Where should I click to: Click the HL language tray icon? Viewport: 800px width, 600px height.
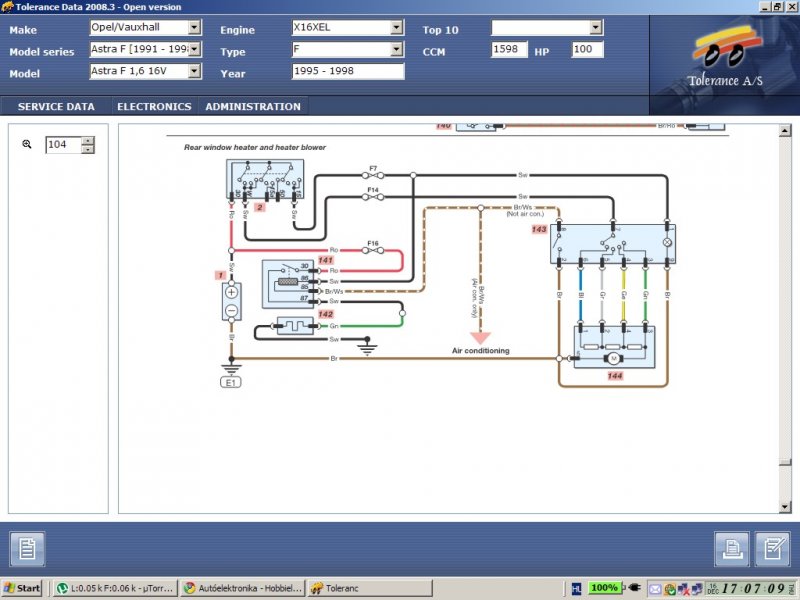point(577,589)
